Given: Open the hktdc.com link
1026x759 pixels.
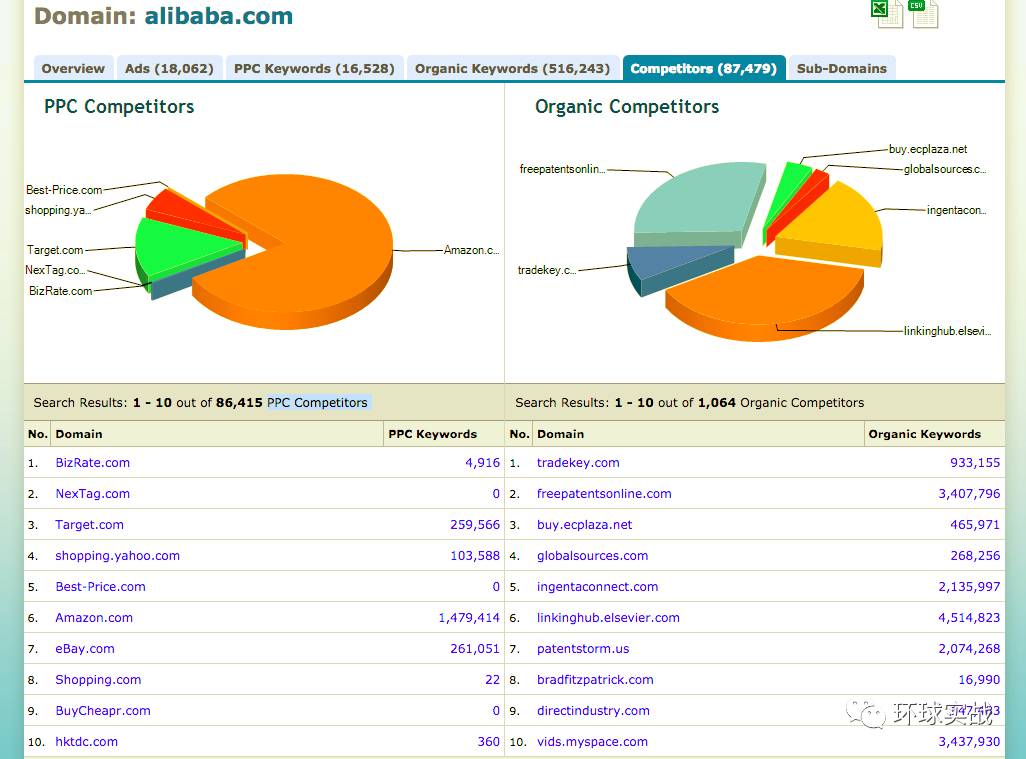Looking at the screenshot, I should point(86,741).
